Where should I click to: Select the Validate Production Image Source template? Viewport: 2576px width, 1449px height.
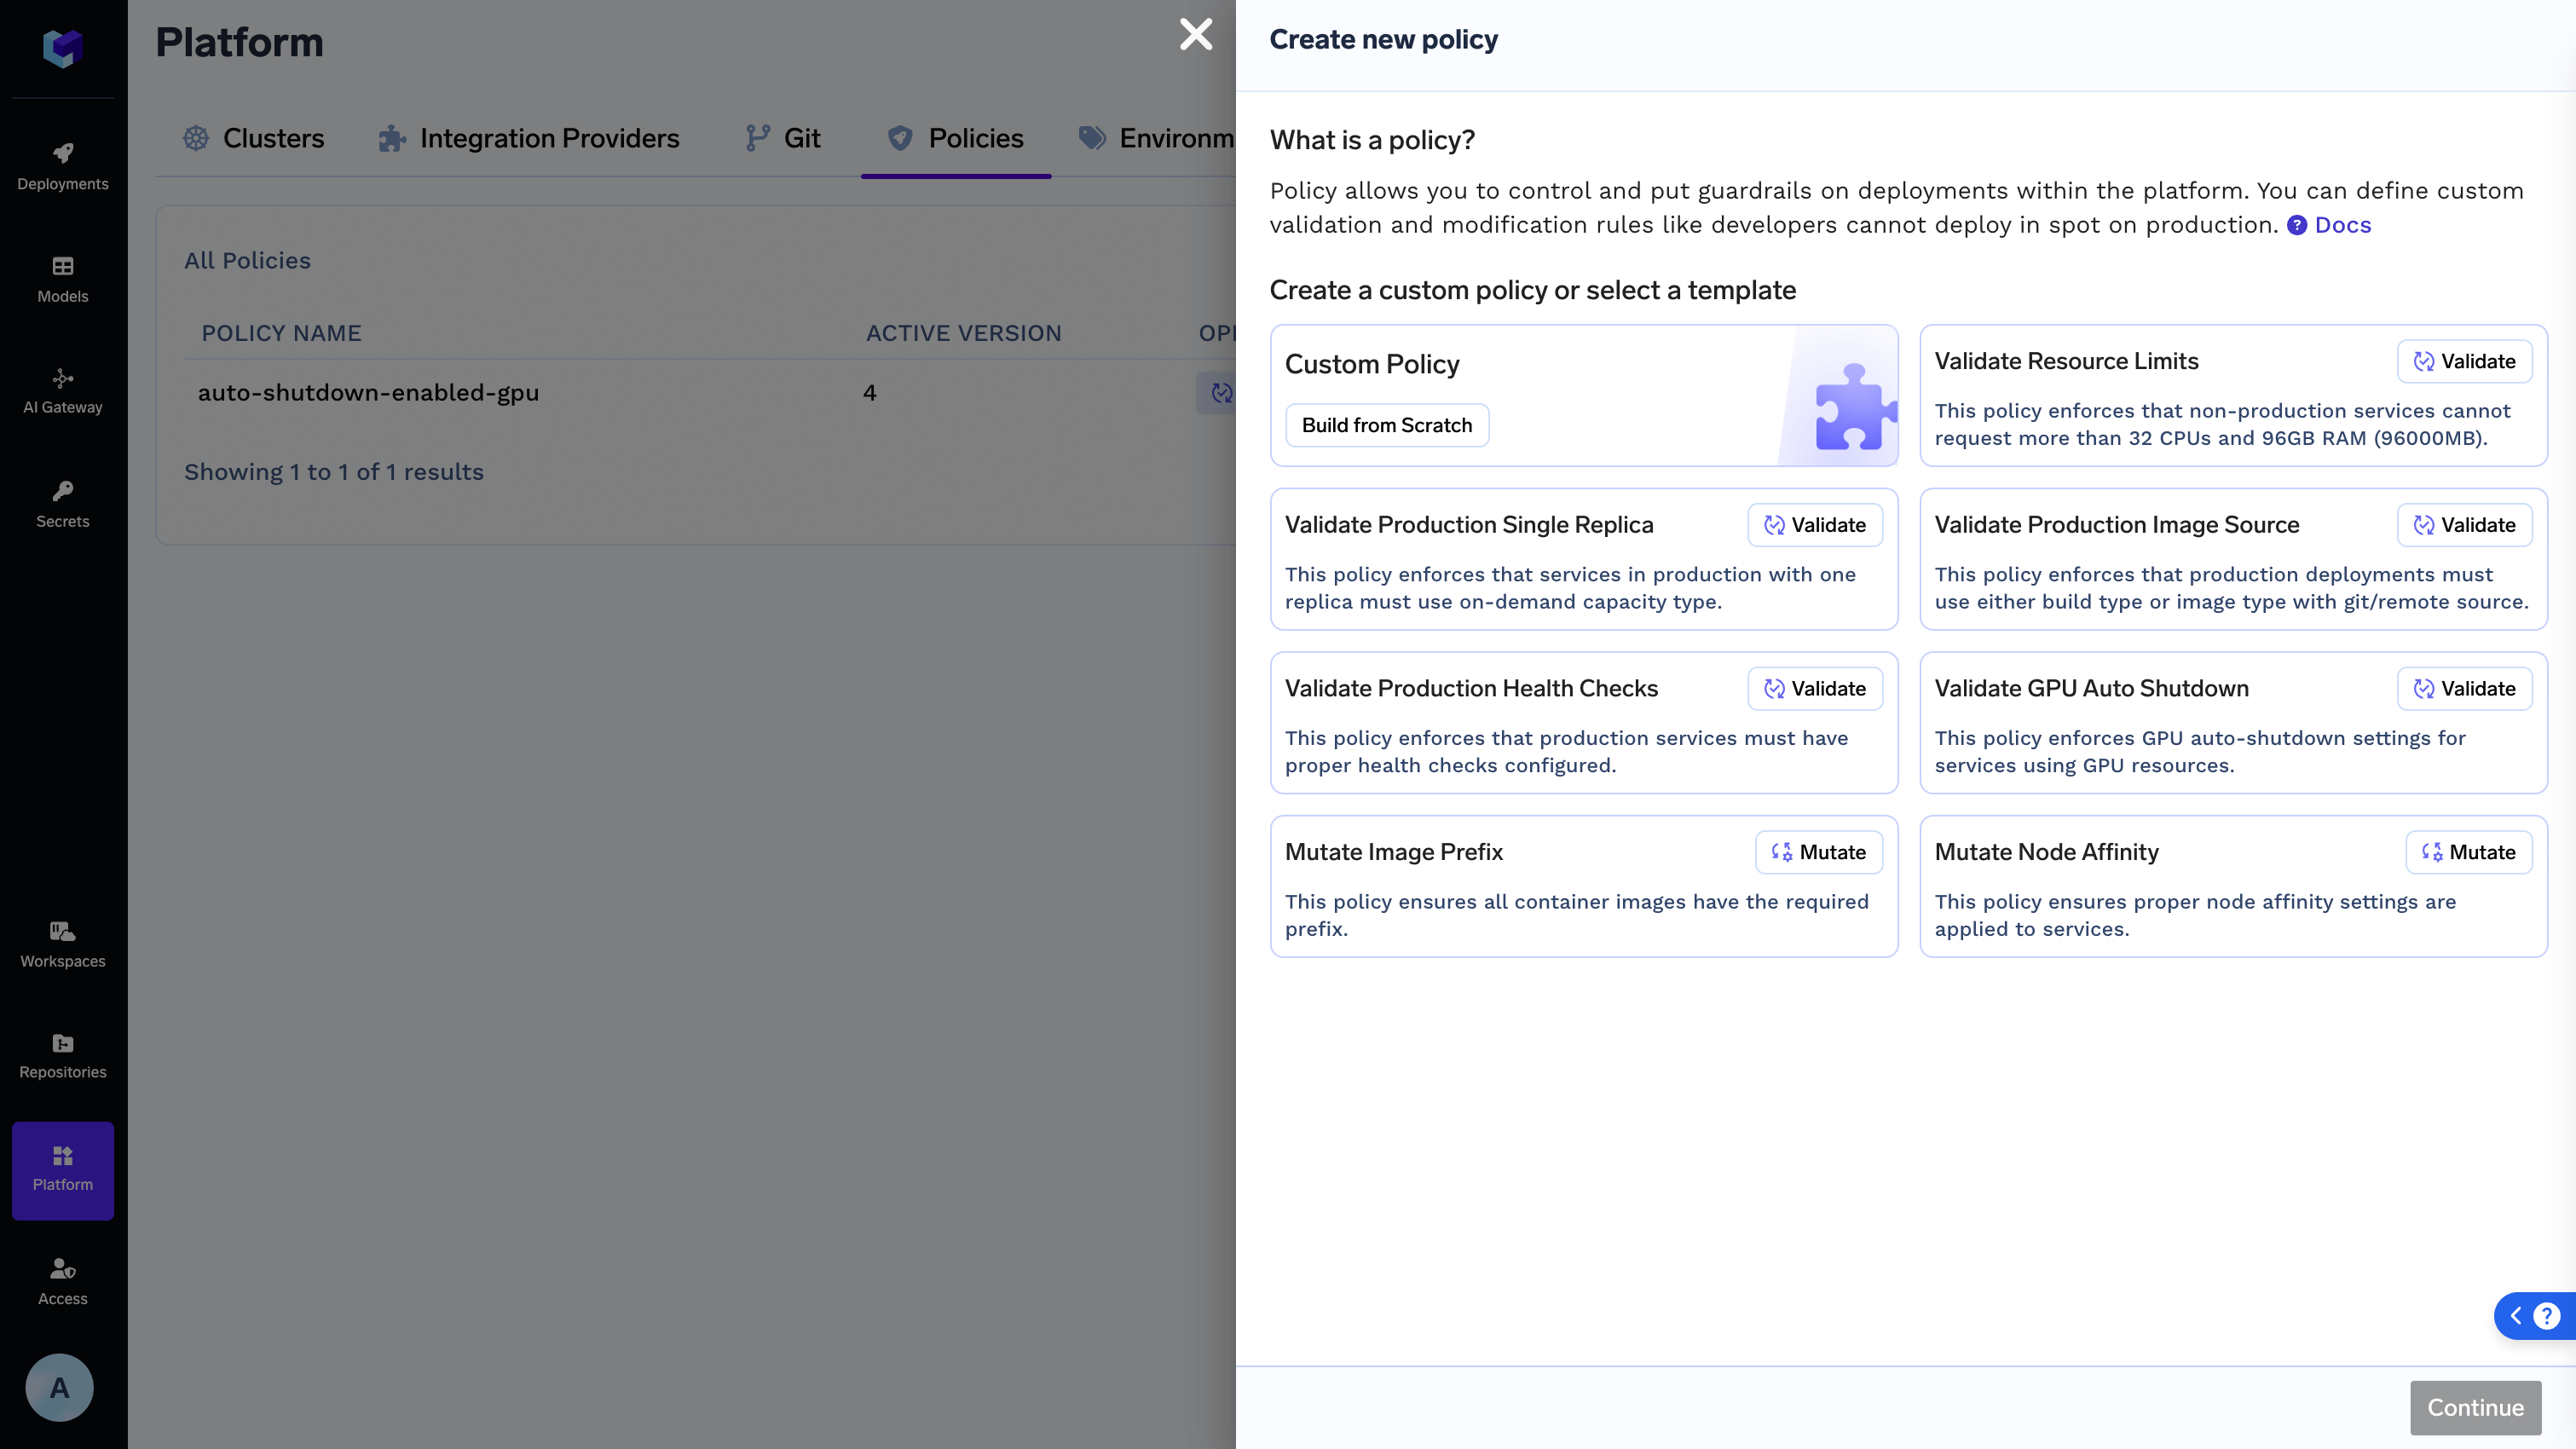[x=2233, y=559]
